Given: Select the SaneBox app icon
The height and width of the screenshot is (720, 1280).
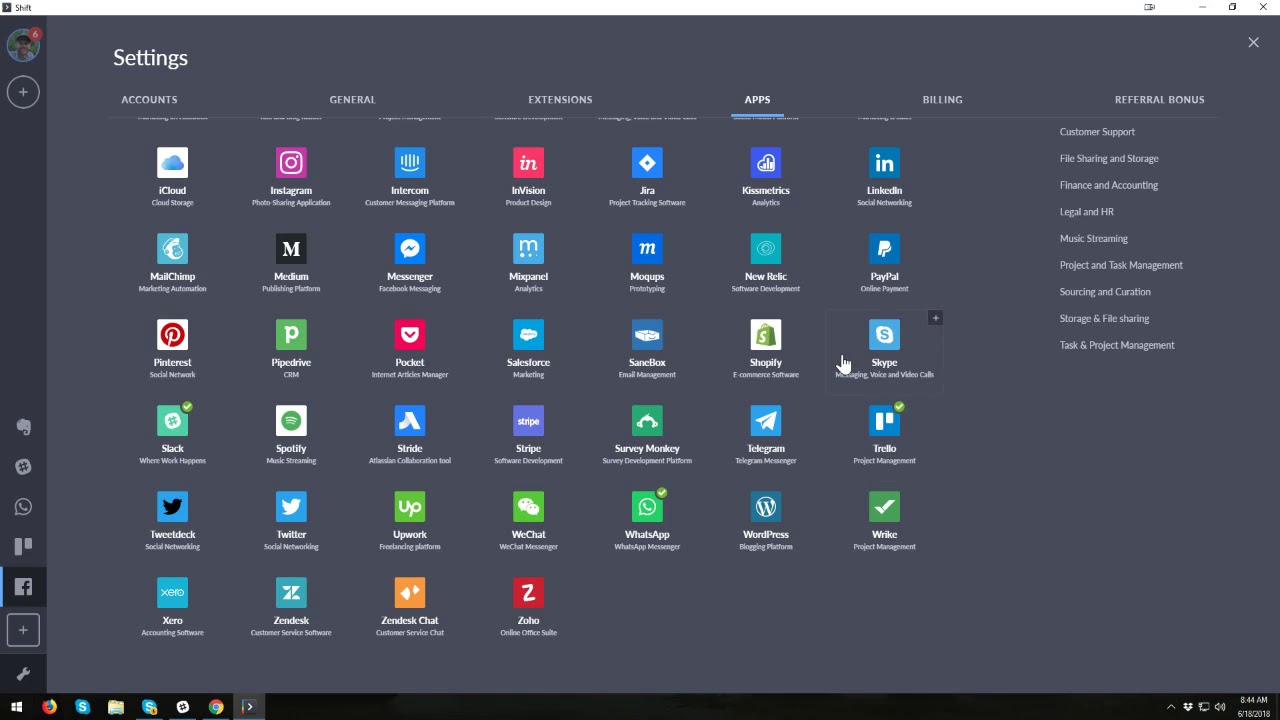Looking at the screenshot, I should click(647, 335).
